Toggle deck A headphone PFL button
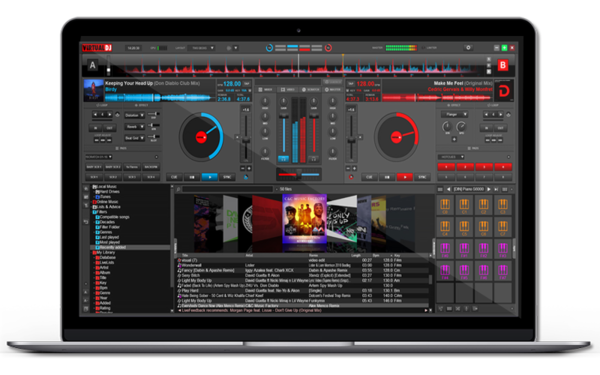 (x=283, y=158)
